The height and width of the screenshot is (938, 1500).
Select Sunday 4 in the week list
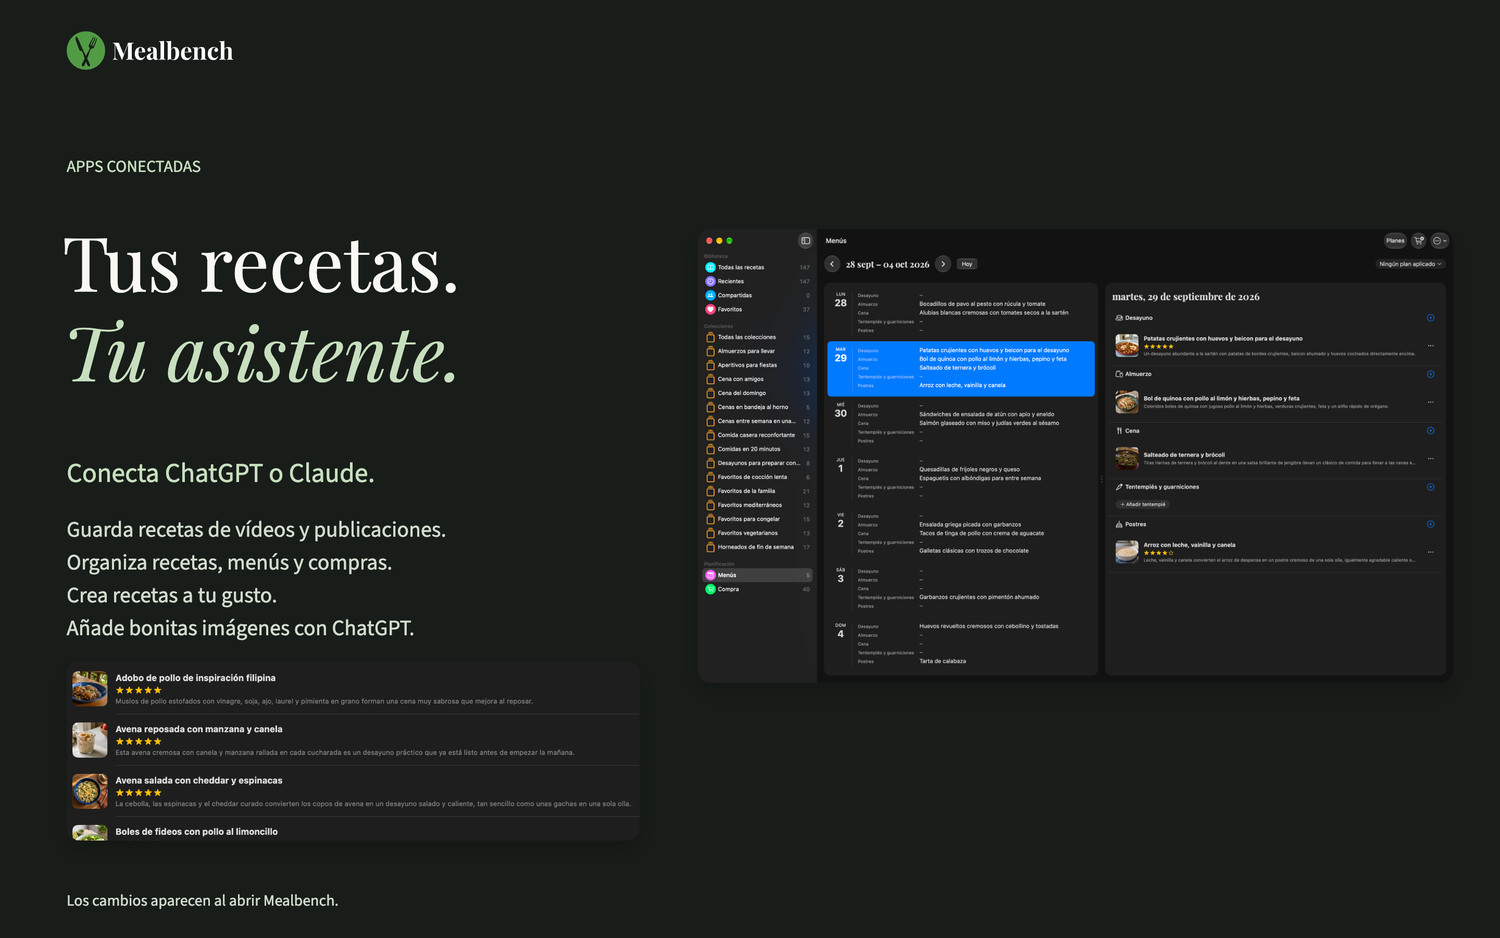[x=961, y=644]
